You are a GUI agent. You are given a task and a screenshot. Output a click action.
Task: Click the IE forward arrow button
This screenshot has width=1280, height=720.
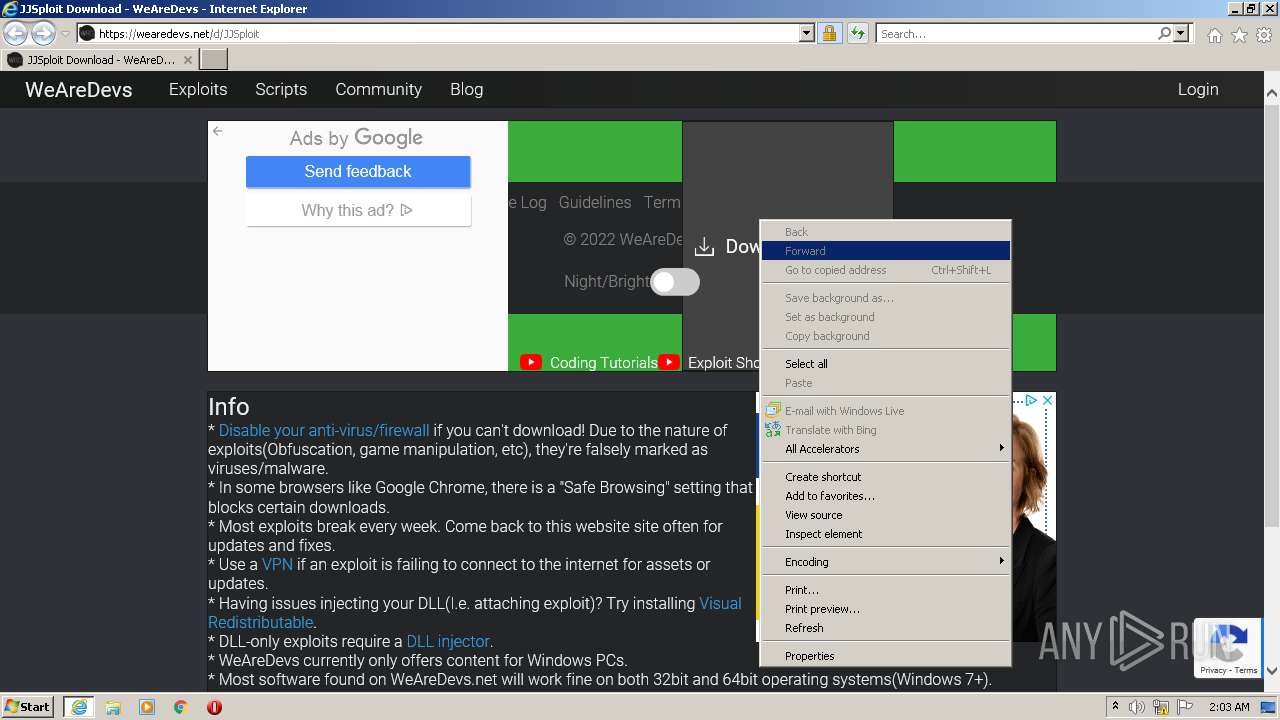(x=43, y=33)
